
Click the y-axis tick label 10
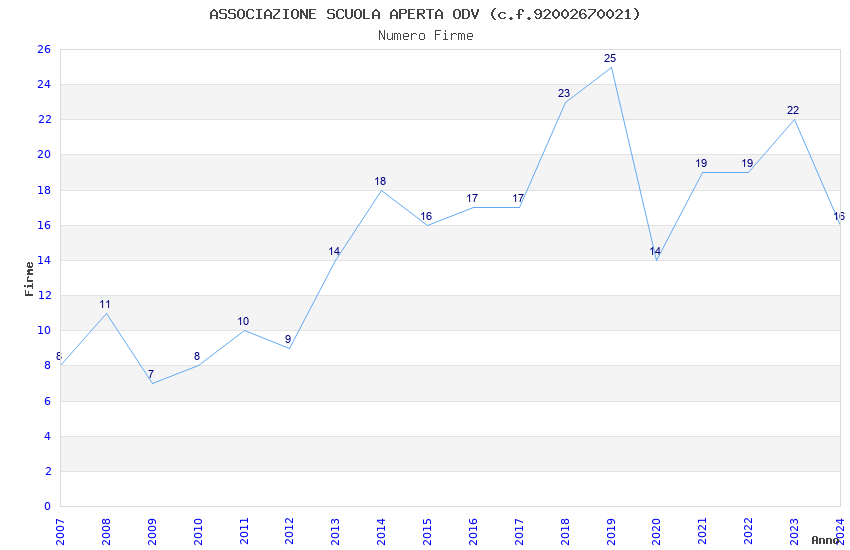[44, 331]
